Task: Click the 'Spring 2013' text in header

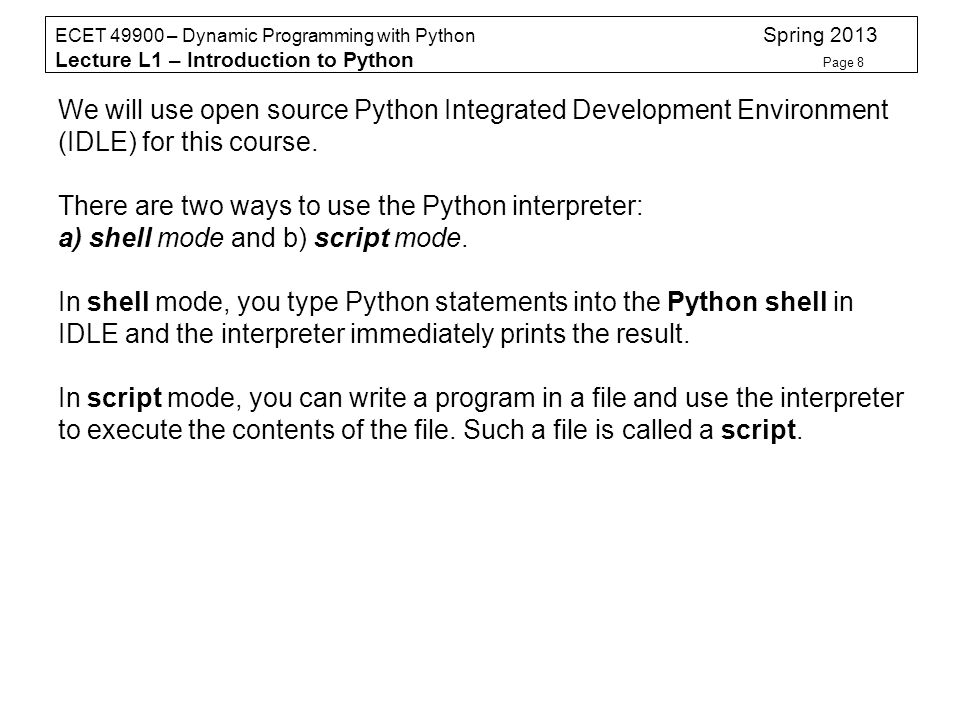Action: coord(820,35)
